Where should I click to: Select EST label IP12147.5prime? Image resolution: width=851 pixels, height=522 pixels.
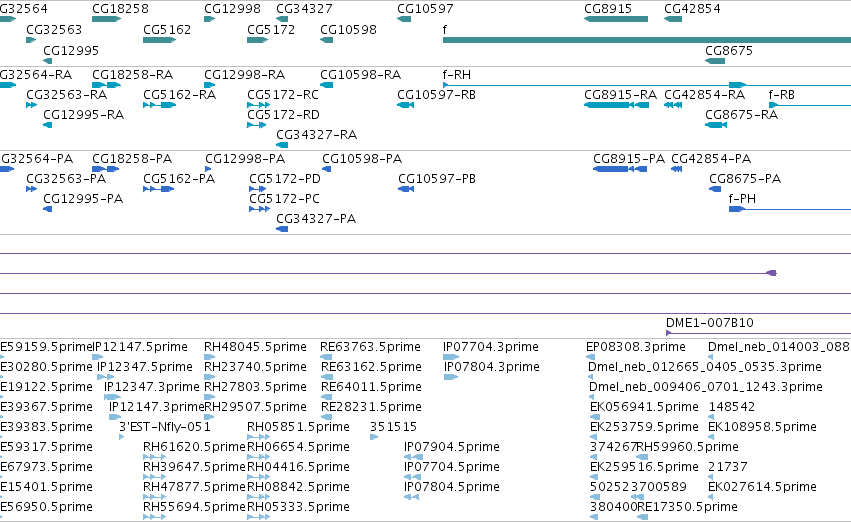pos(140,347)
